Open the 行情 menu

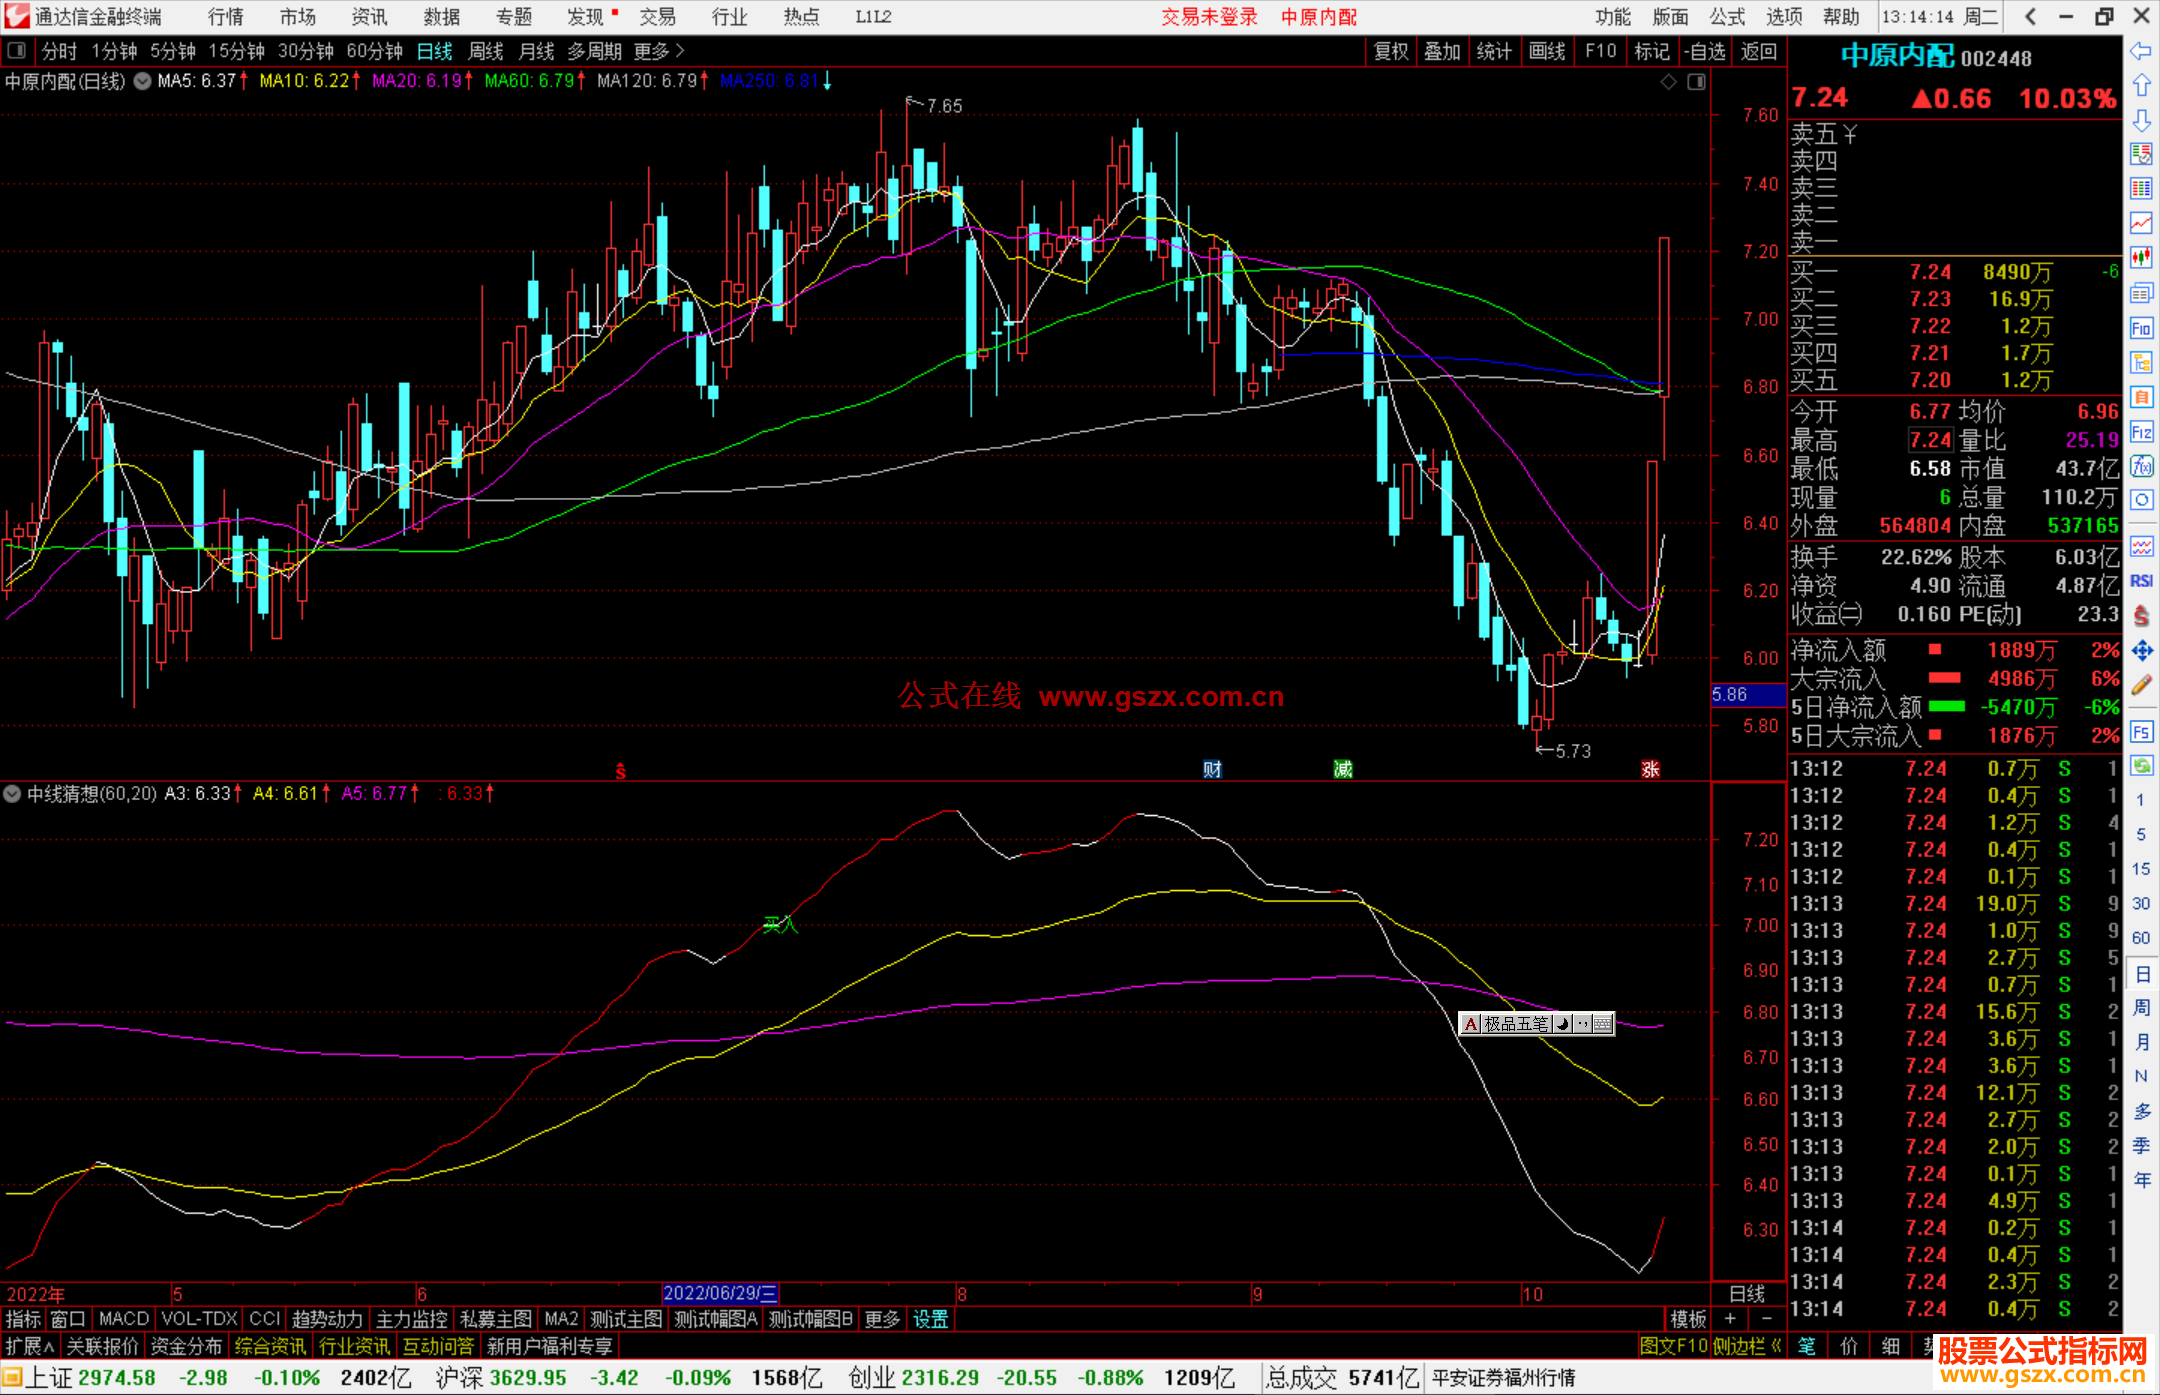(x=225, y=17)
